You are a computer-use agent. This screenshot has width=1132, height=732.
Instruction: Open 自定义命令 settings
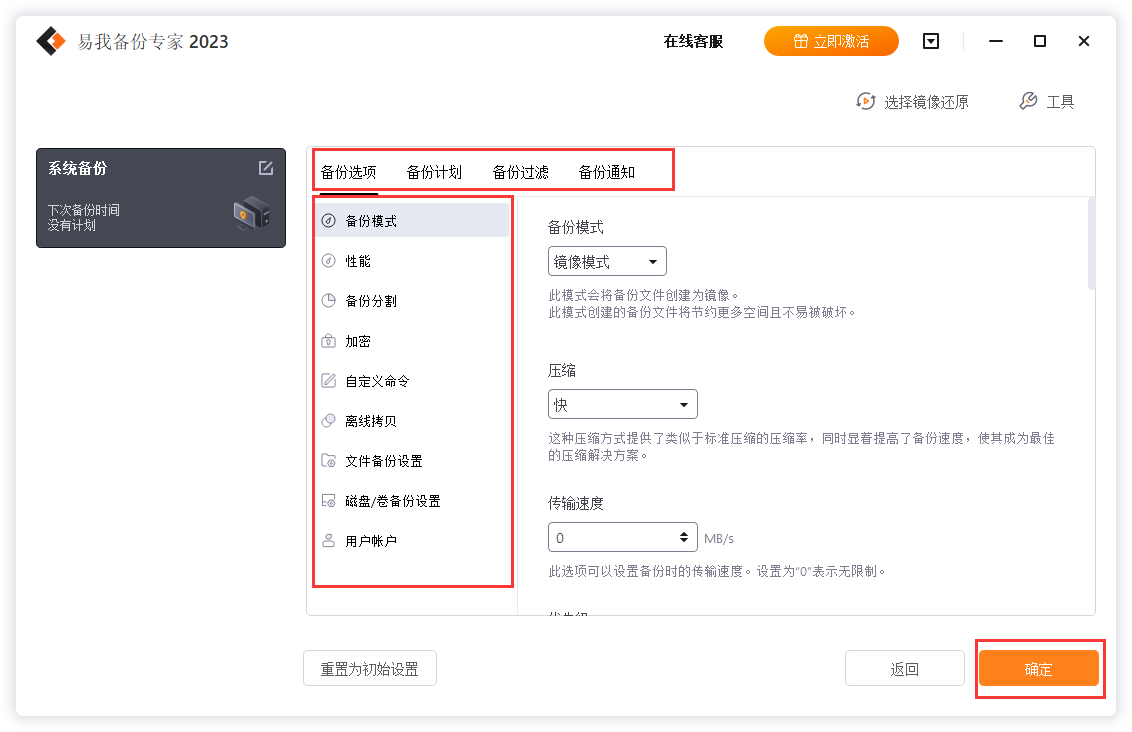[377, 381]
